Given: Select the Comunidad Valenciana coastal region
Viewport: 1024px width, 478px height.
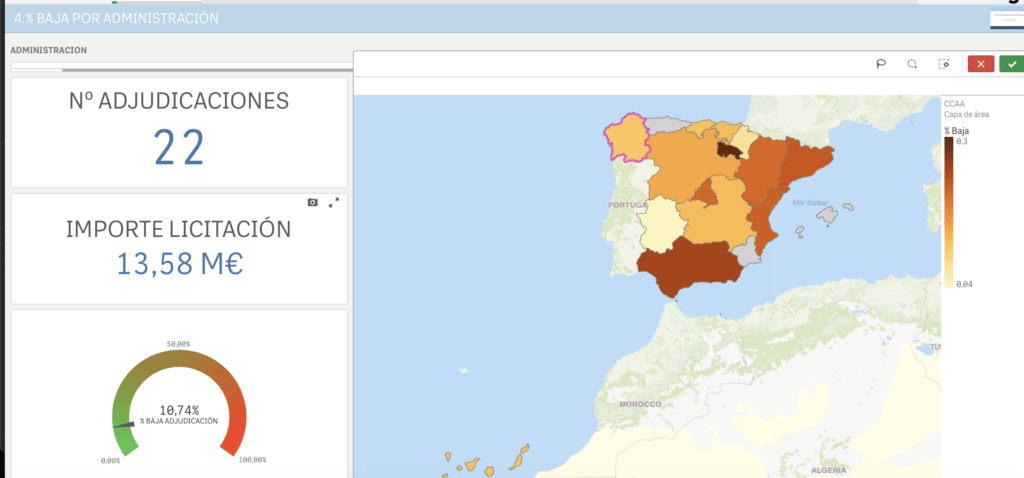Looking at the screenshot, I should click(764, 225).
